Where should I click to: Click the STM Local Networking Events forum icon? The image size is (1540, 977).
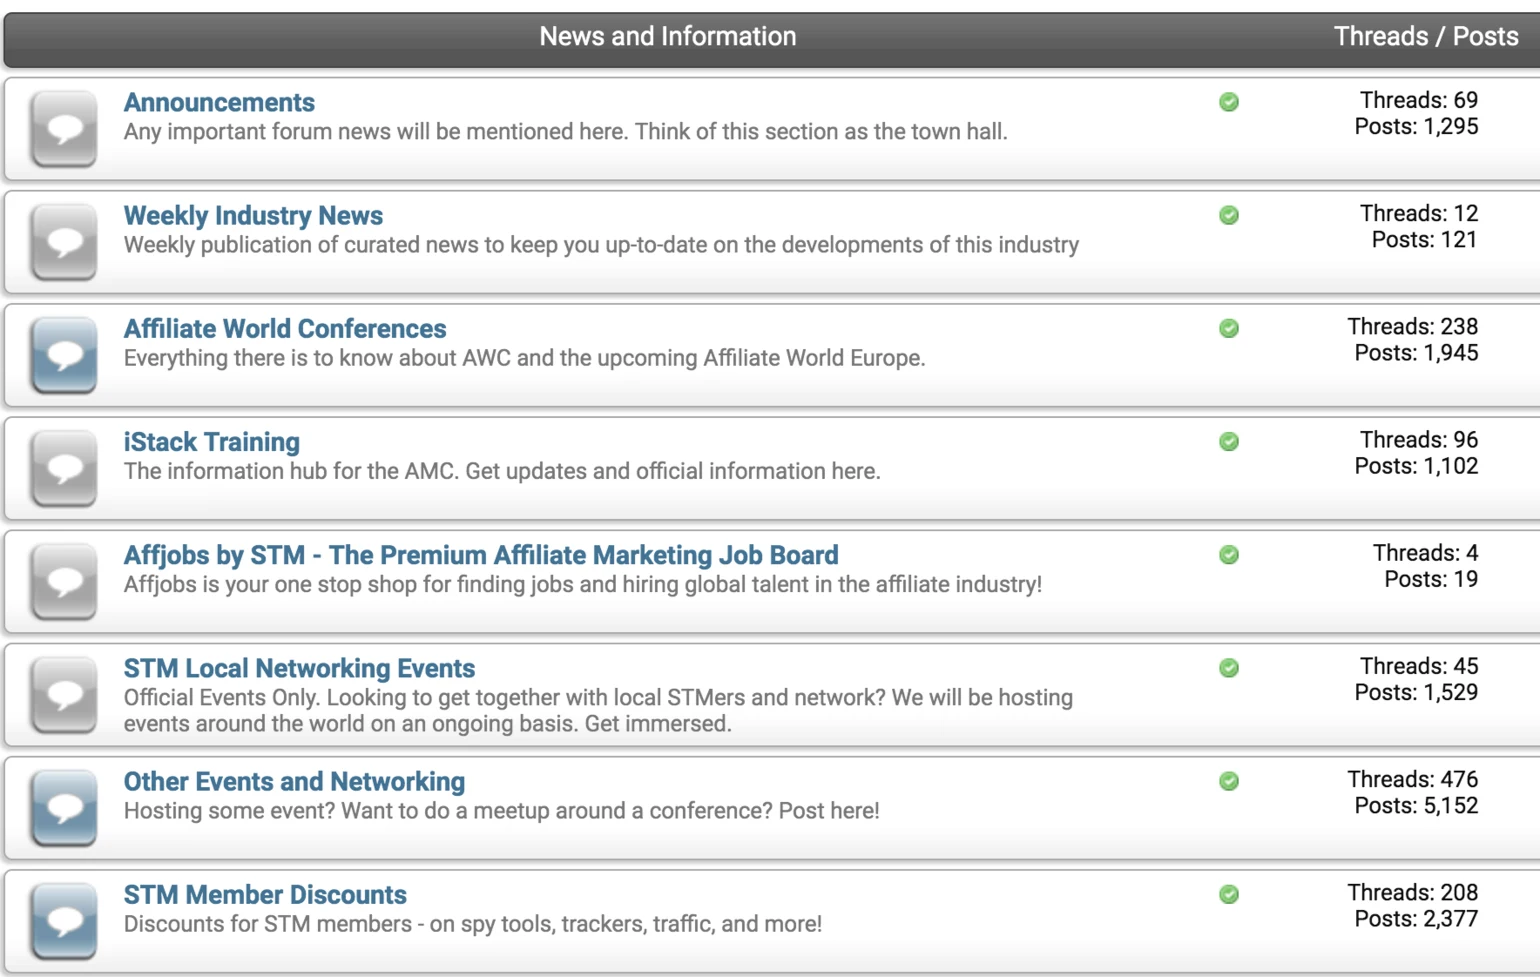64,694
